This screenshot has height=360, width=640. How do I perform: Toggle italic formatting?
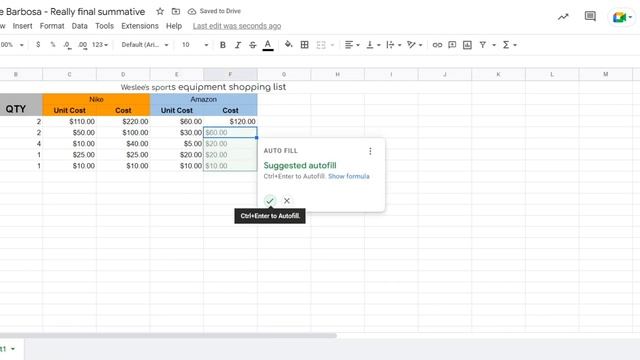(238, 45)
